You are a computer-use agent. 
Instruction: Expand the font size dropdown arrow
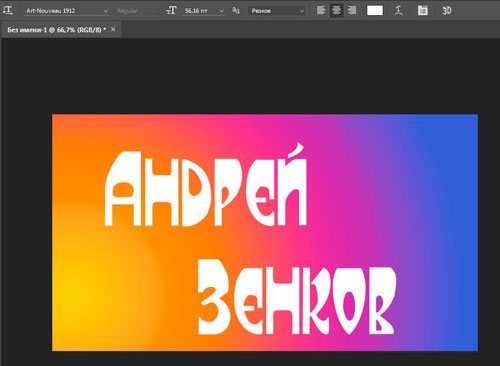pos(221,11)
